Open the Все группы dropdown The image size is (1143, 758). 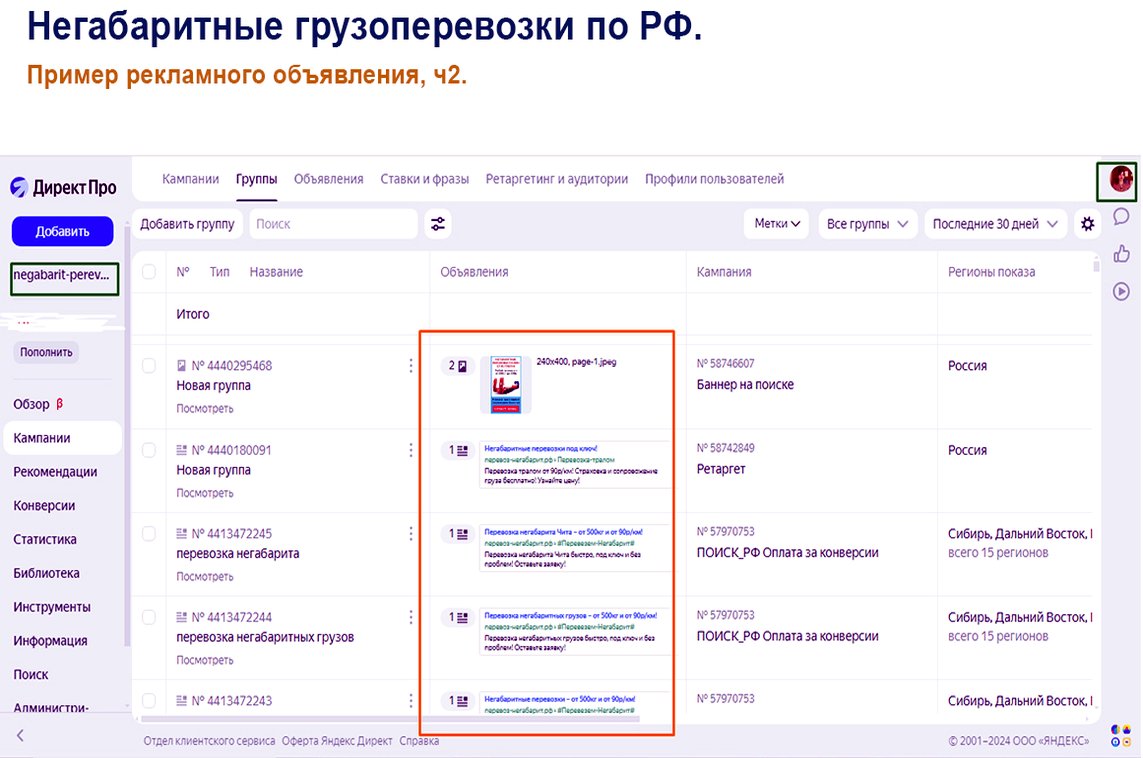pyautogui.click(x=867, y=224)
